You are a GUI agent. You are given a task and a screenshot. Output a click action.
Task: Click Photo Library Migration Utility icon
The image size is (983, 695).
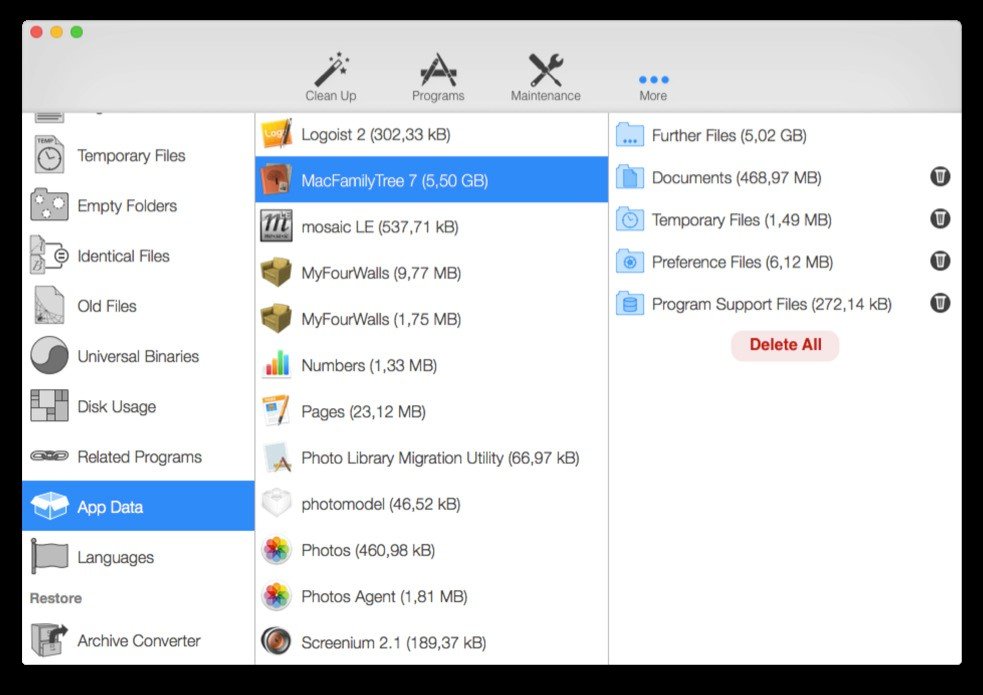276,457
